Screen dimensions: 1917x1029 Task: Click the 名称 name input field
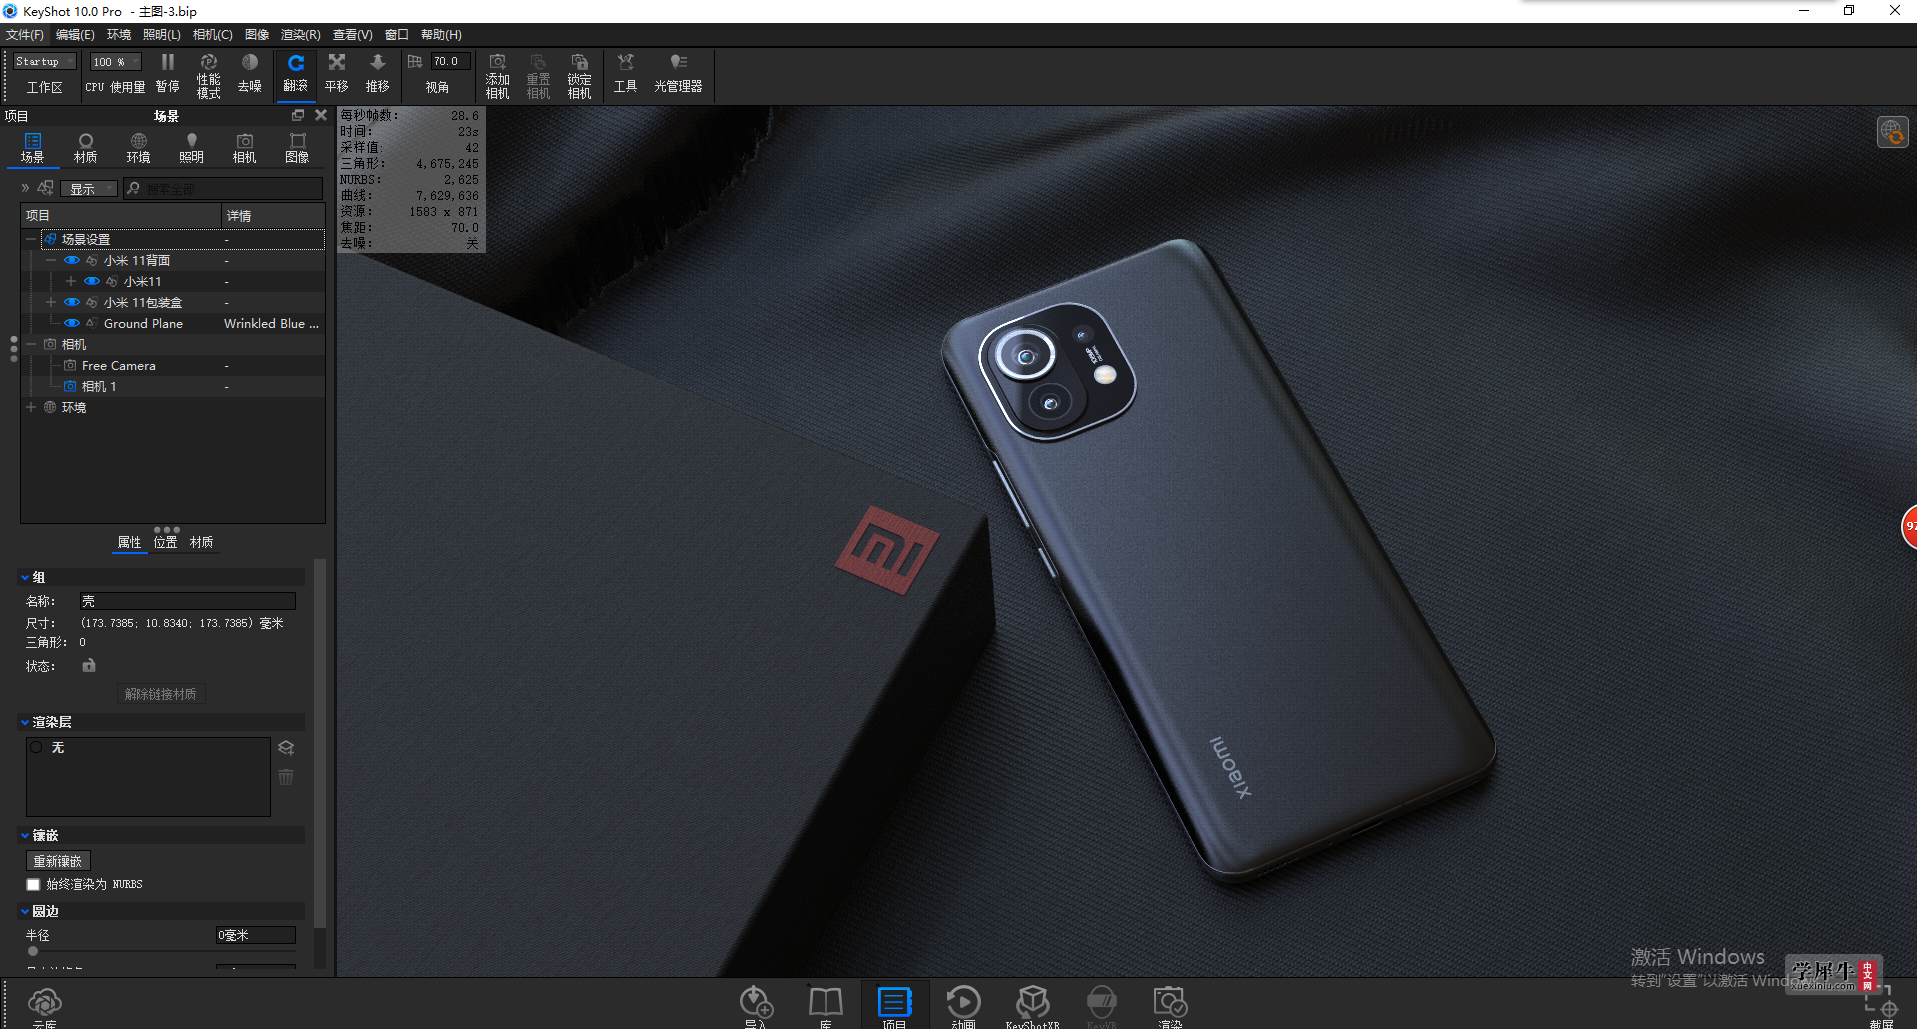188,601
